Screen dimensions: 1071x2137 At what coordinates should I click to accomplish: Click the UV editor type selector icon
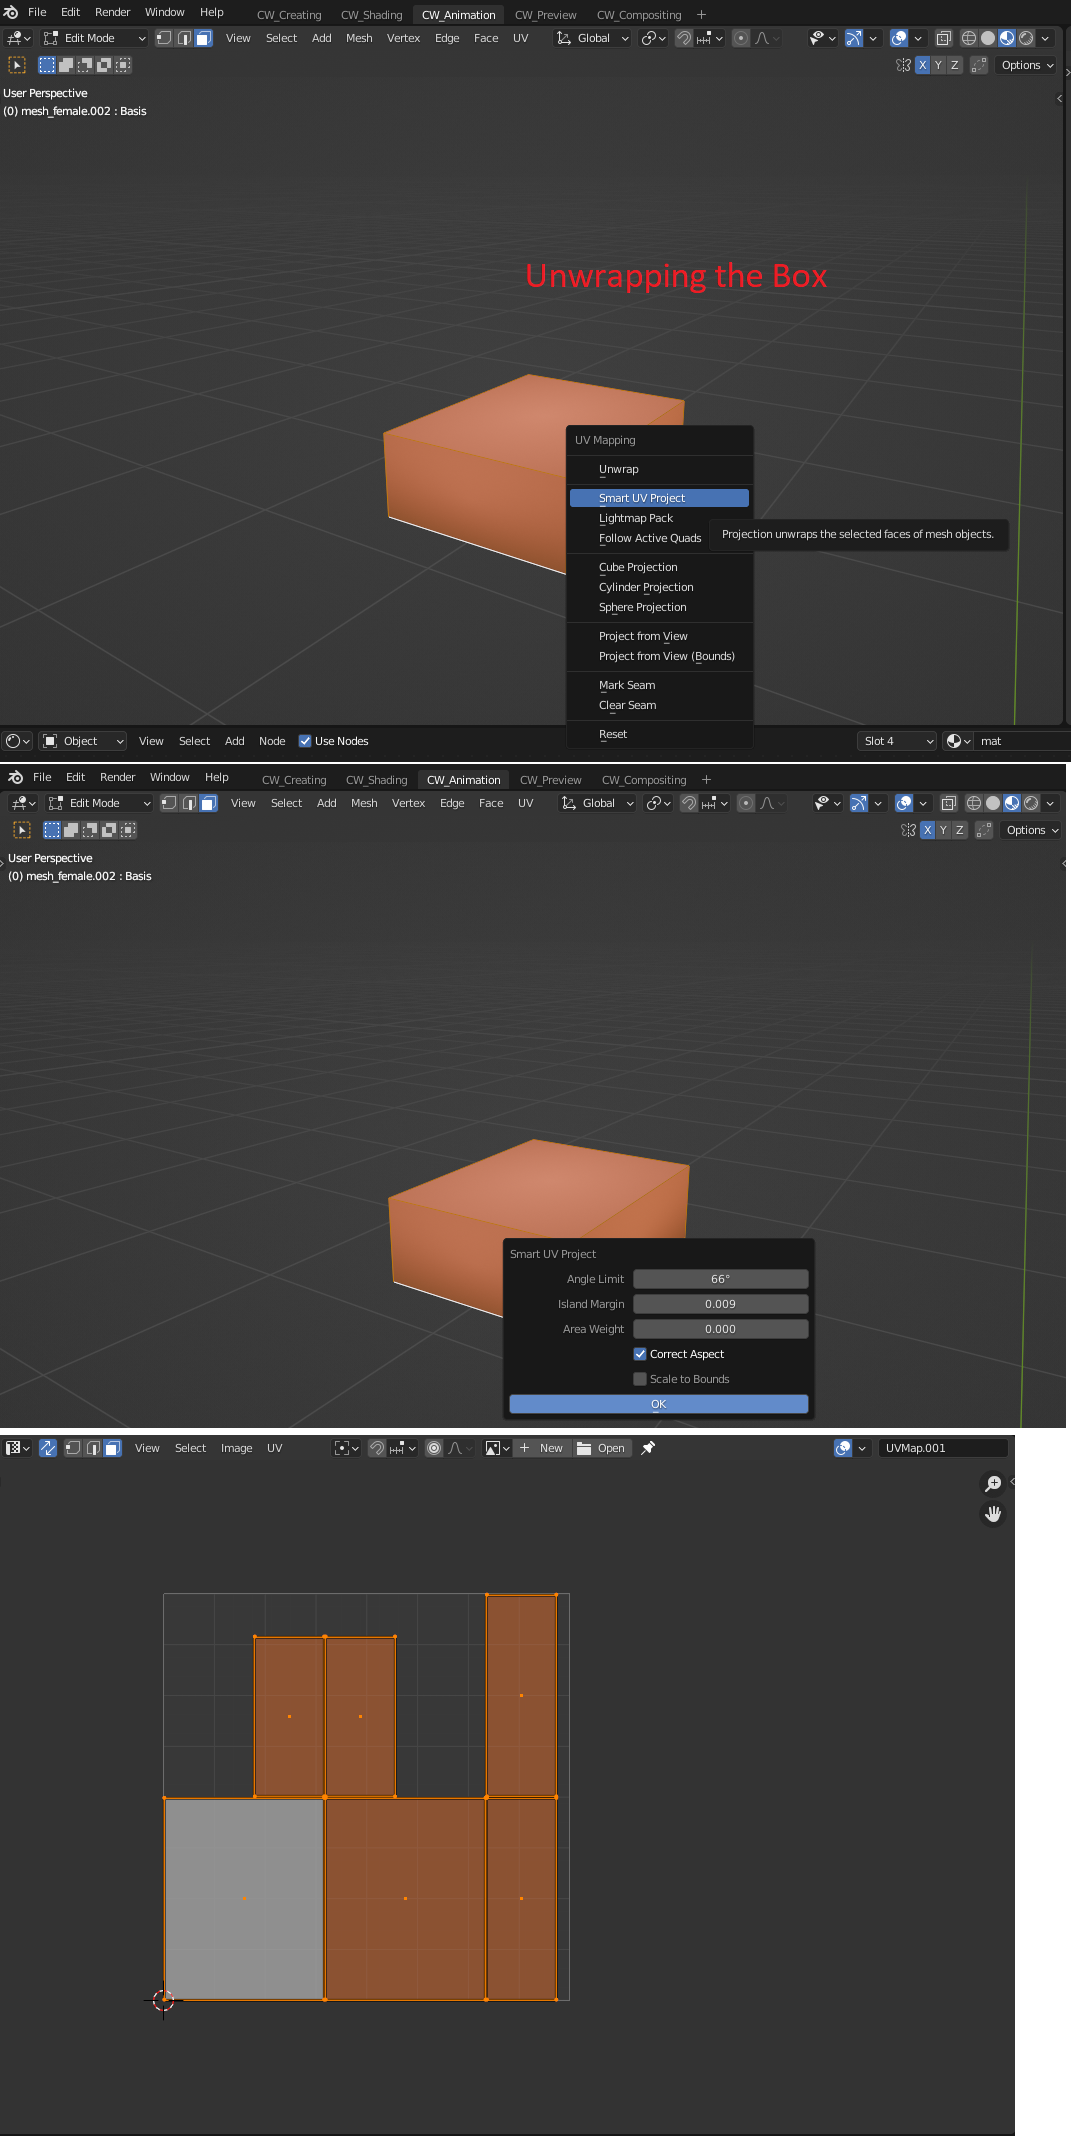coord(18,1448)
